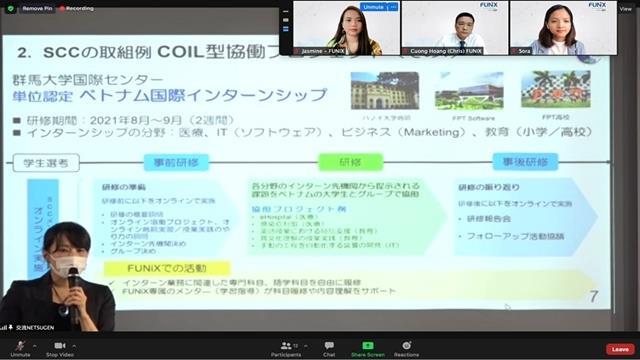Click the red Leave button
This screenshot has width=640, height=360.
tap(620, 349)
